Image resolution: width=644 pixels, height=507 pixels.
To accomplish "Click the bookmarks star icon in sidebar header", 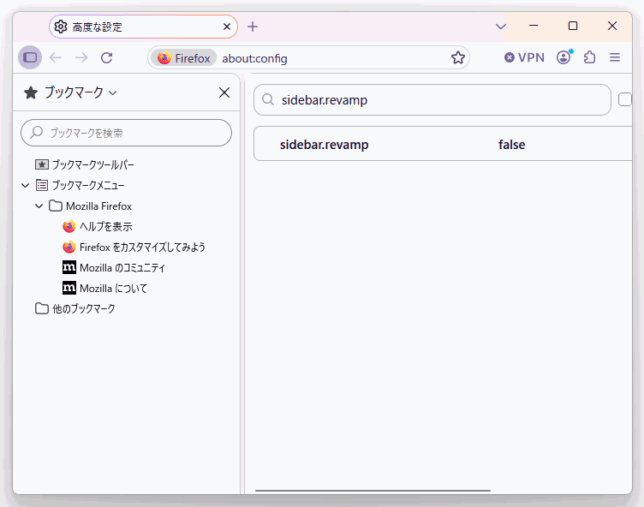I will pyautogui.click(x=31, y=92).
